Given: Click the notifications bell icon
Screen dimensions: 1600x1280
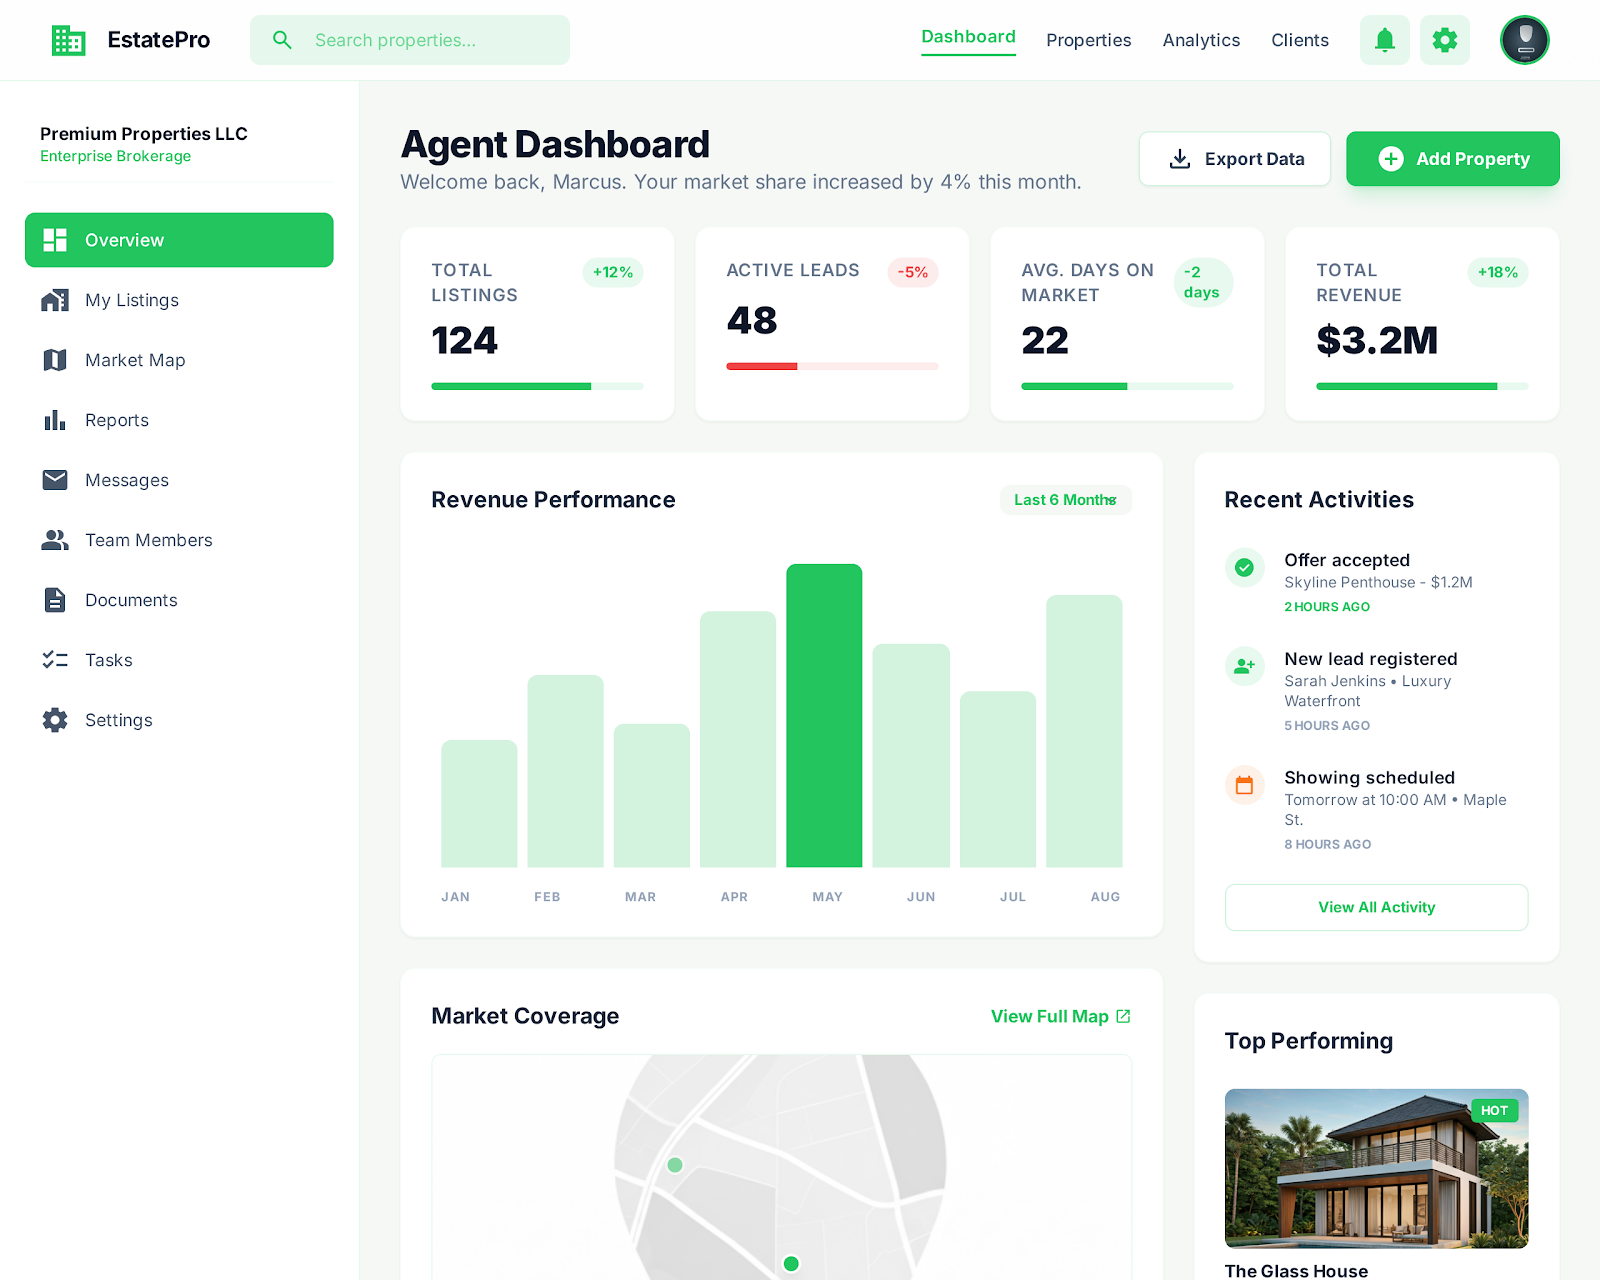Looking at the screenshot, I should point(1384,40).
